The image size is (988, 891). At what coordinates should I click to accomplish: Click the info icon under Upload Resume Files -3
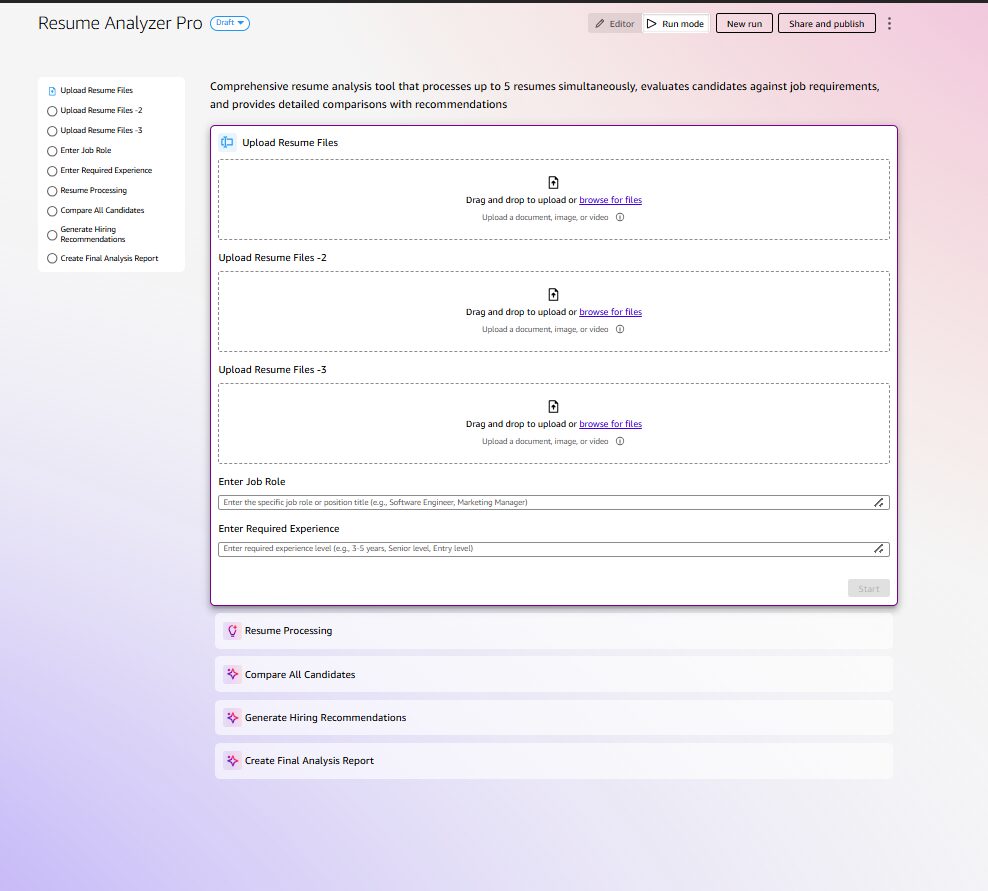click(x=620, y=441)
